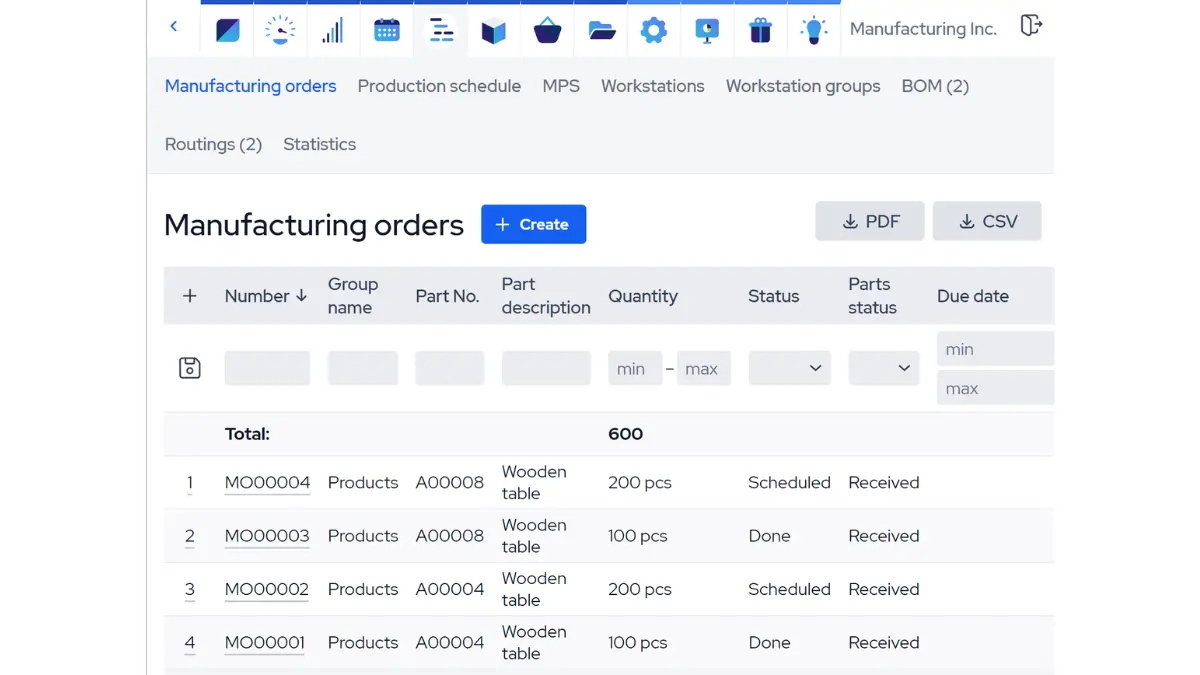Open the Status filter dropdown
This screenshot has width=1200, height=675.
click(x=789, y=368)
